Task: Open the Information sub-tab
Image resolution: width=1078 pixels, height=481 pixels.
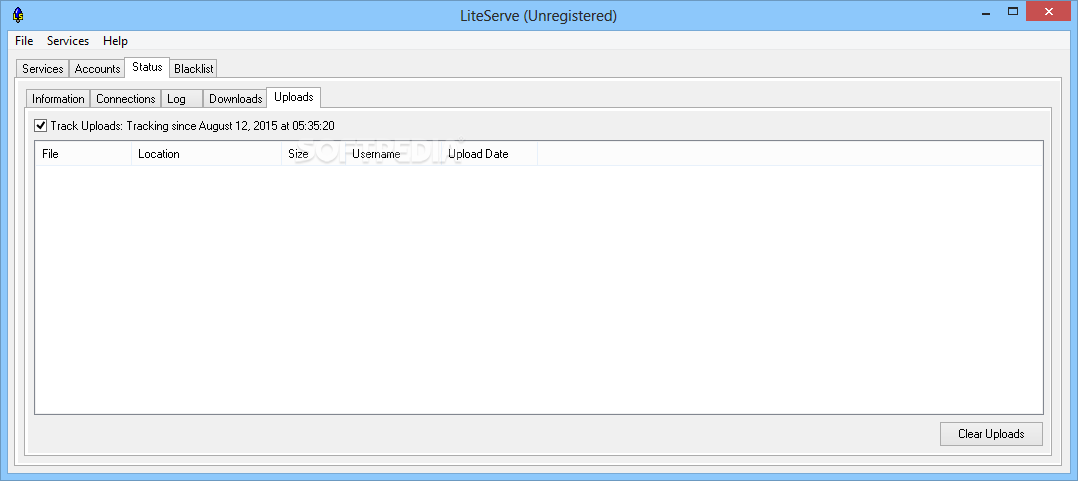Action: pyautogui.click(x=58, y=98)
